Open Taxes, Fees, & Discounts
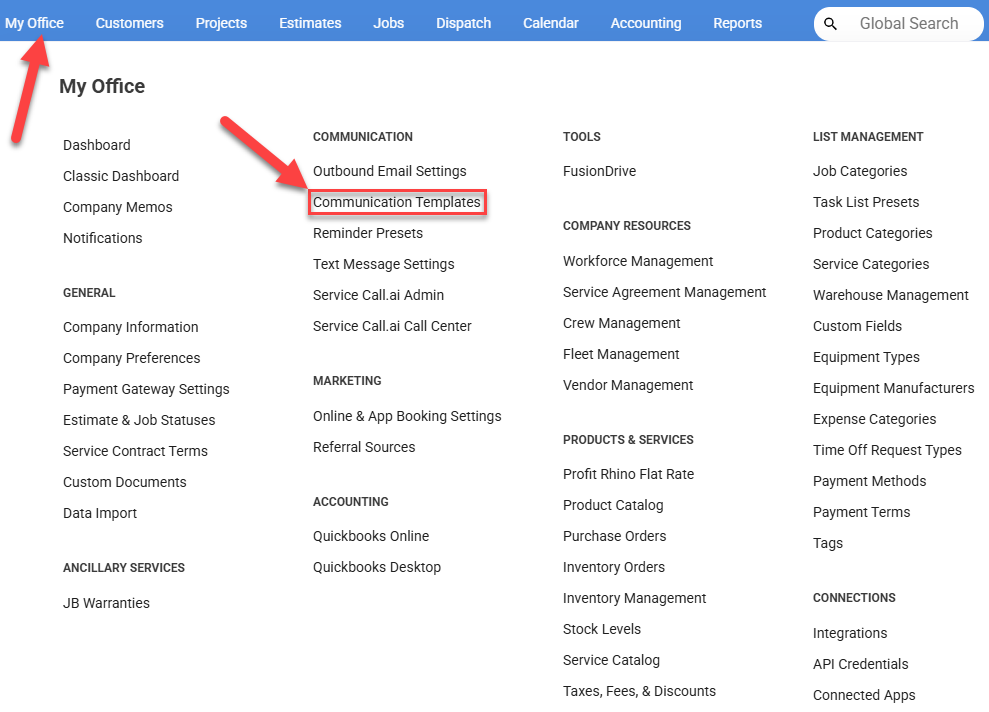The image size is (989, 712). (x=639, y=691)
